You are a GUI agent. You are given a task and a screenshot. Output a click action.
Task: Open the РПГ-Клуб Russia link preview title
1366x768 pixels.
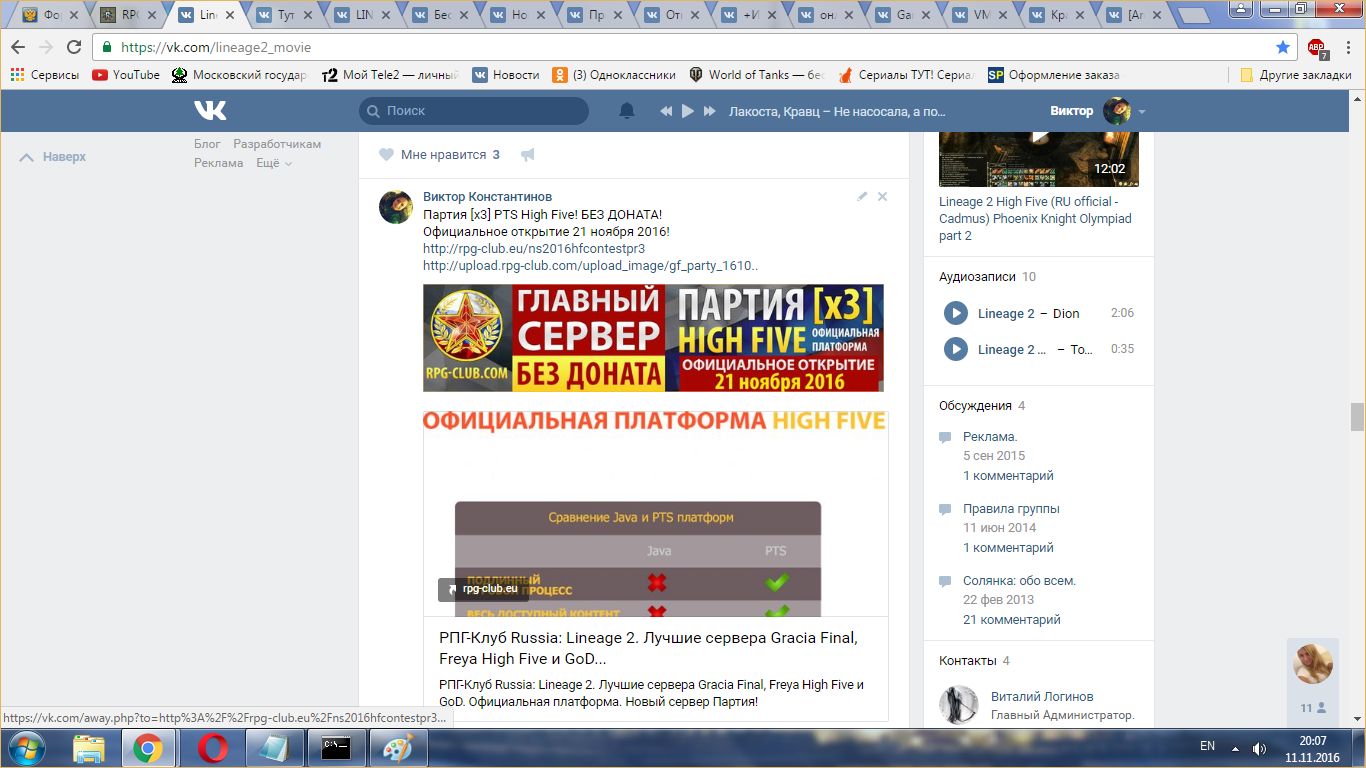click(x=648, y=649)
